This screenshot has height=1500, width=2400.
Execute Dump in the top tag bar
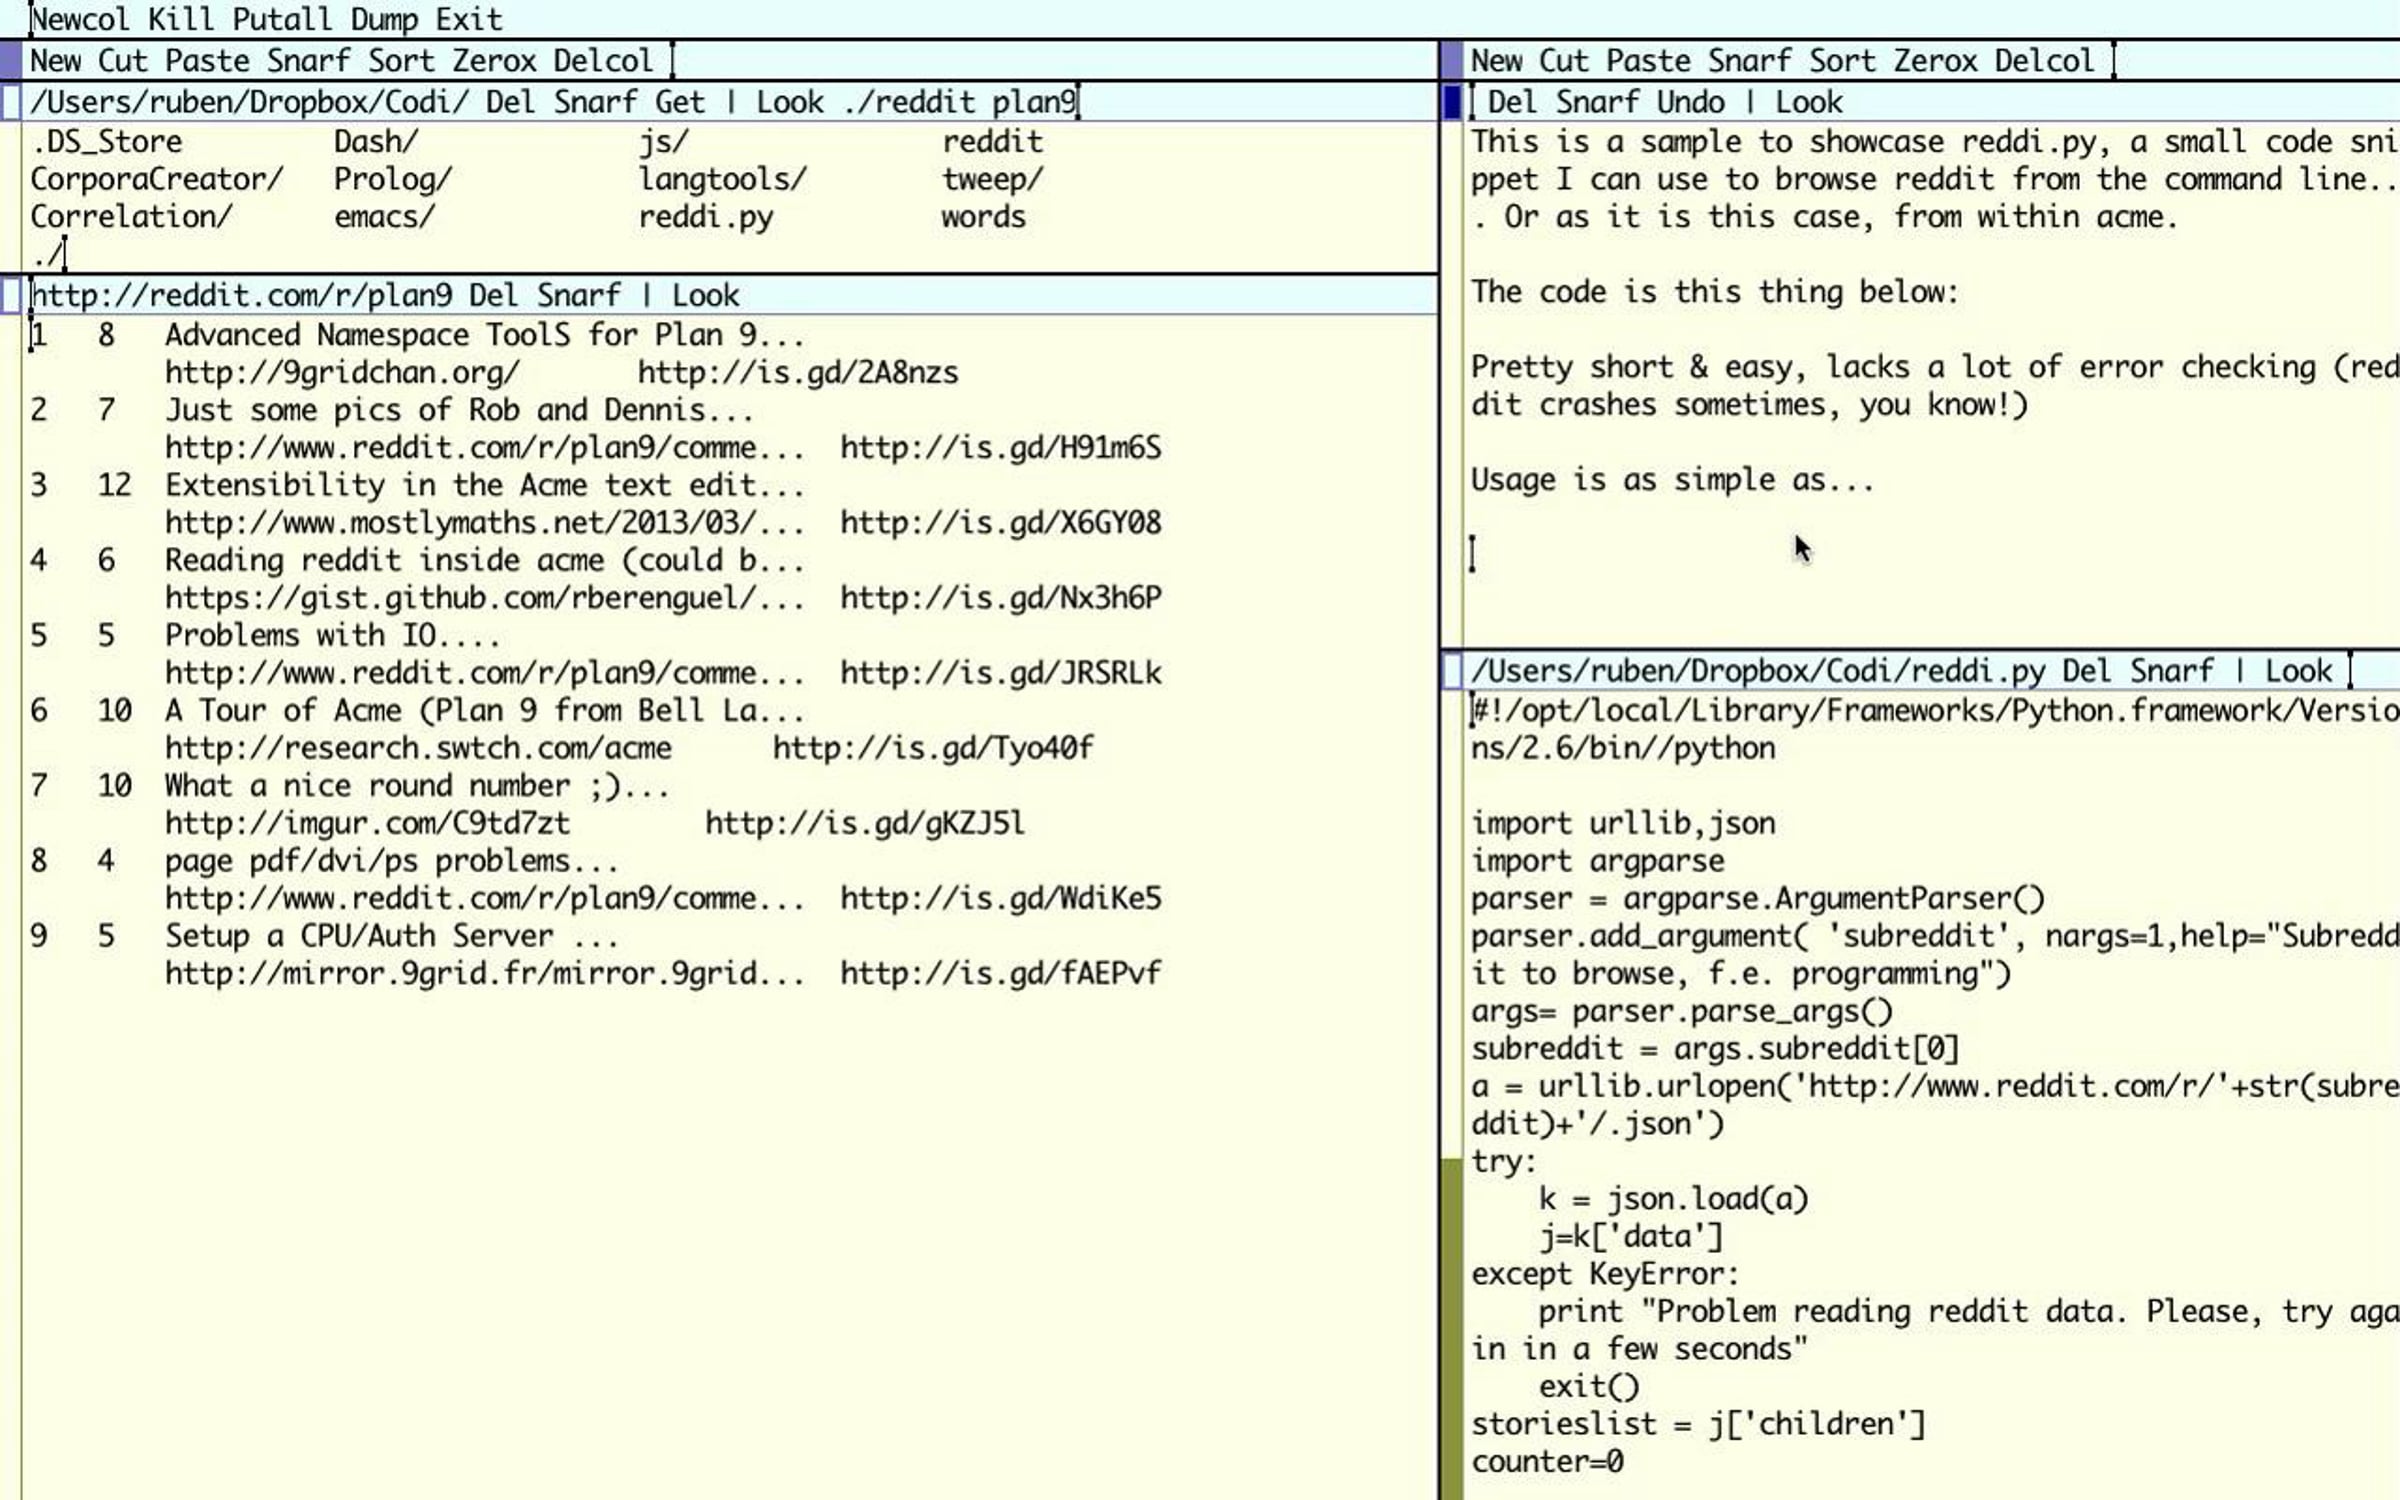384,19
